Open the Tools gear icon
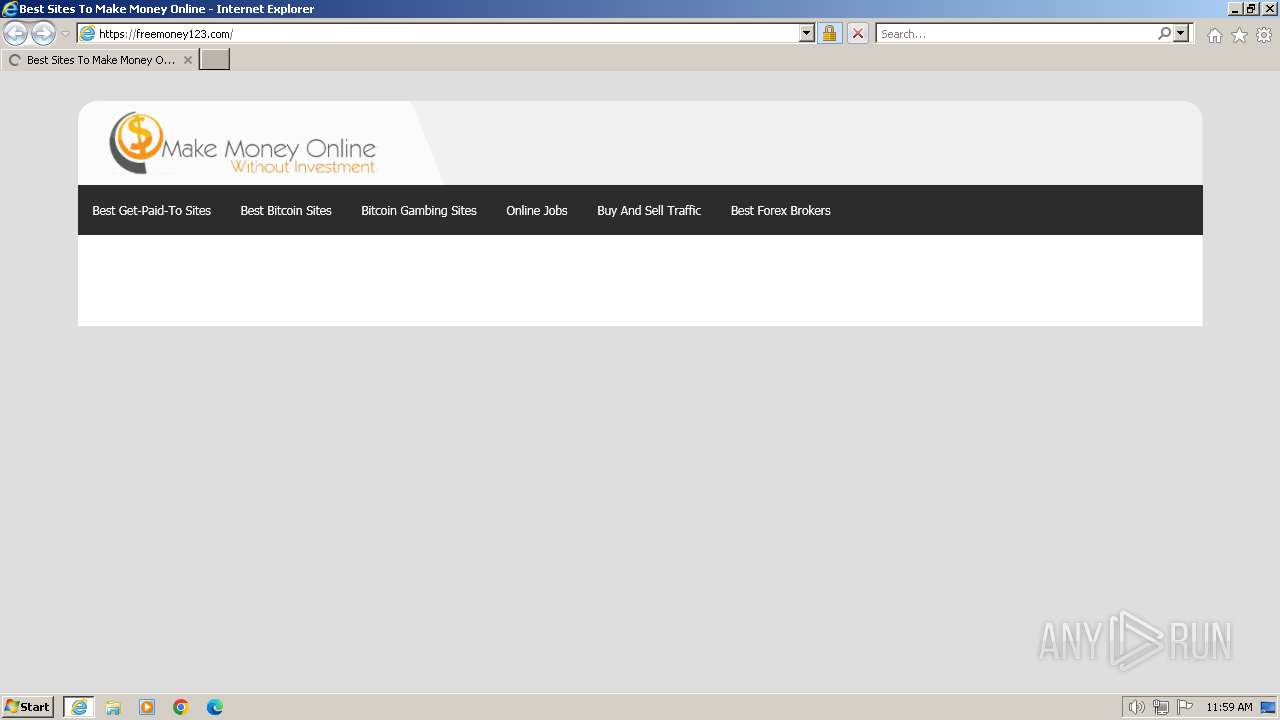 click(x=1264, y=35)
